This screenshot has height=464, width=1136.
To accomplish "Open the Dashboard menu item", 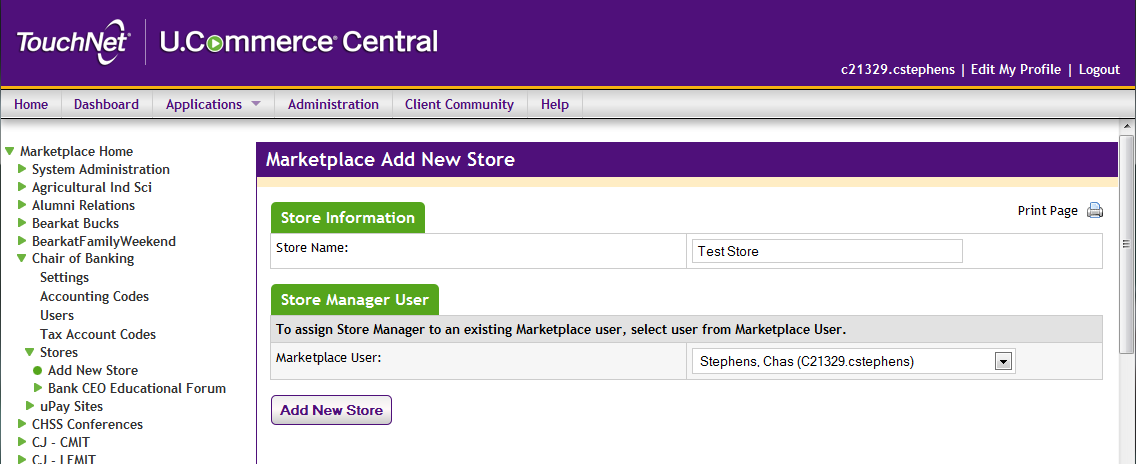I will 106,104.
